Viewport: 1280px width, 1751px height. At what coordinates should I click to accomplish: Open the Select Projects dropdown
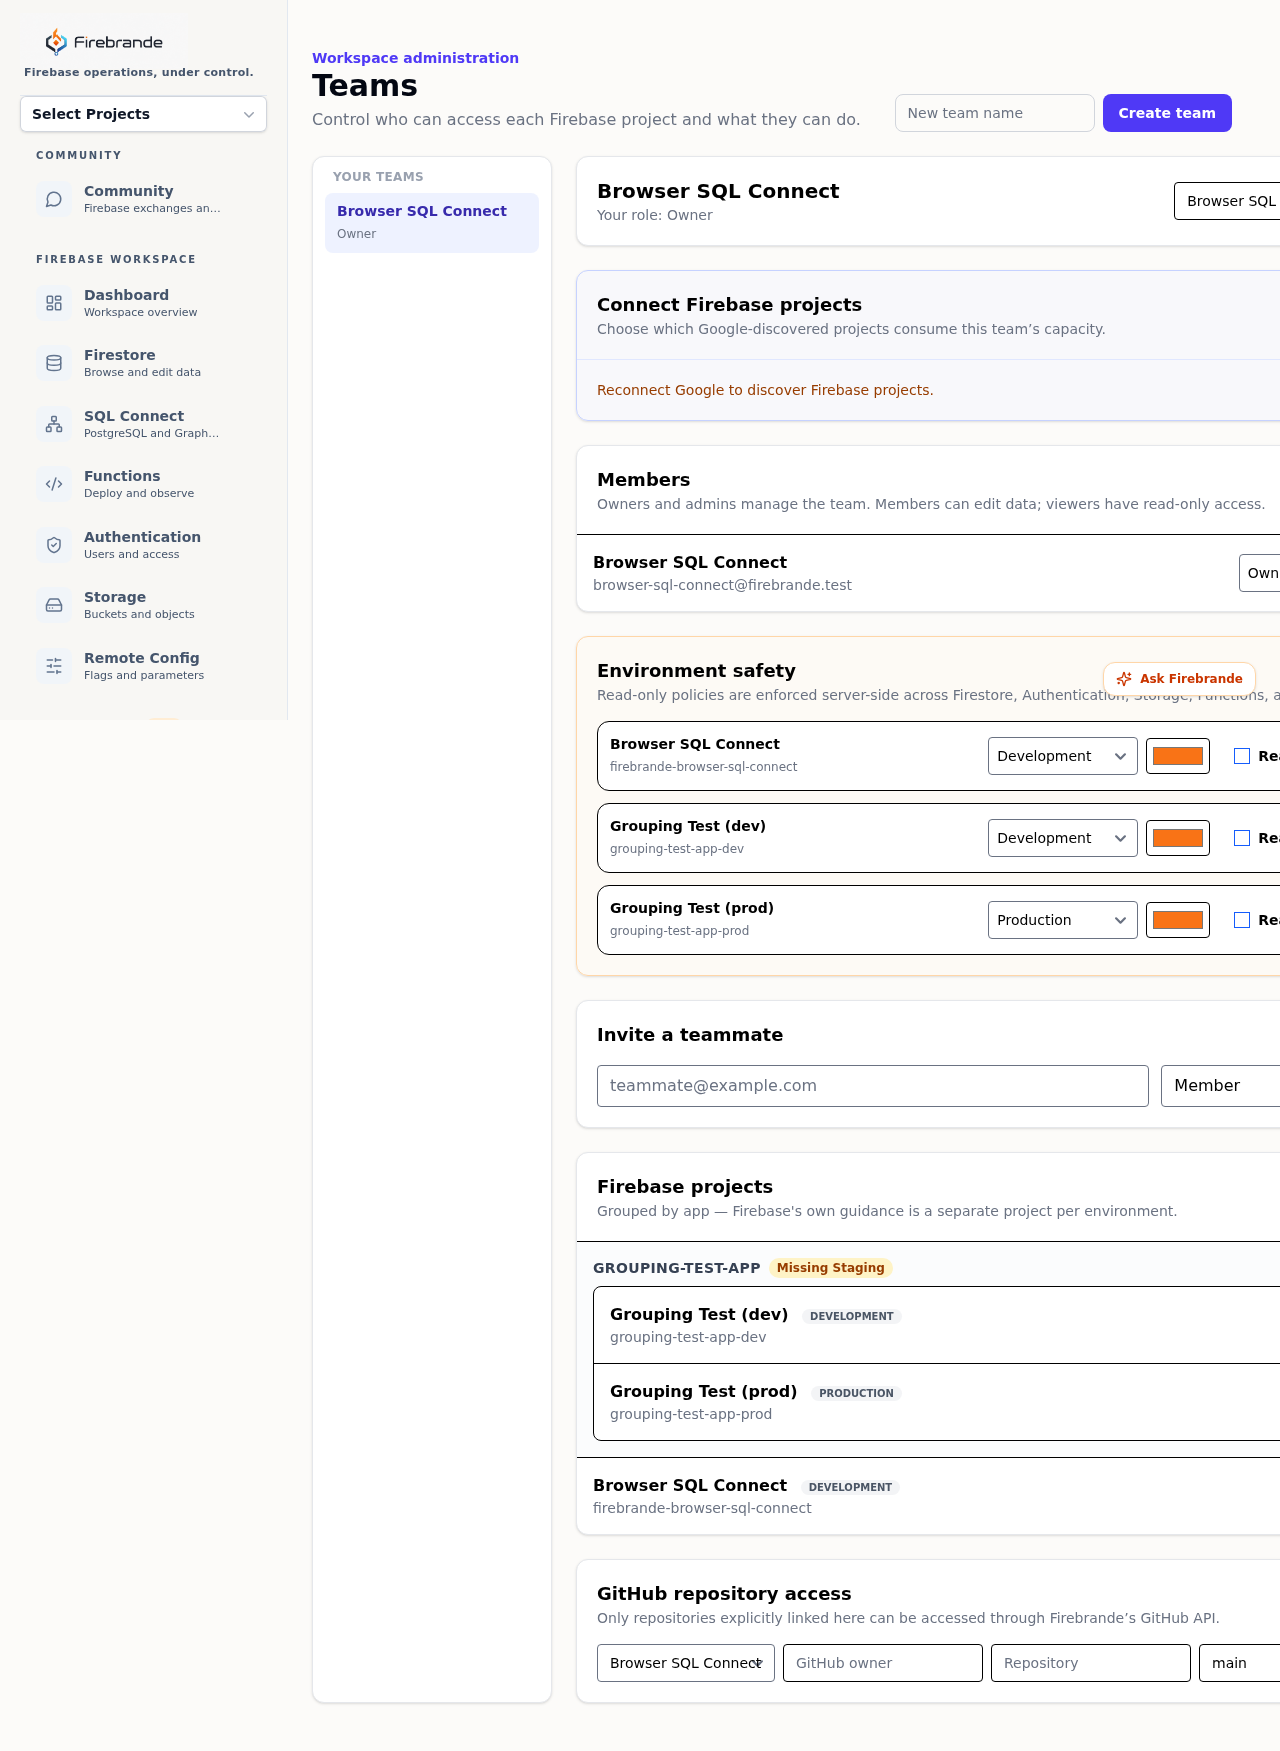143,114
